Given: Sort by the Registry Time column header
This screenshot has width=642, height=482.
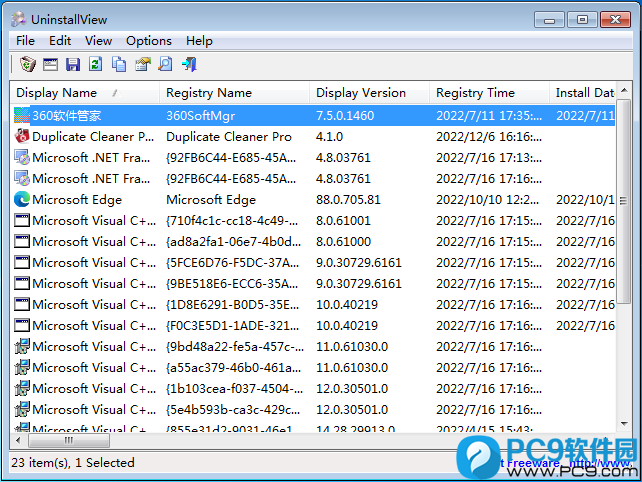Looking at the screenshot, I should click(489, 93).
